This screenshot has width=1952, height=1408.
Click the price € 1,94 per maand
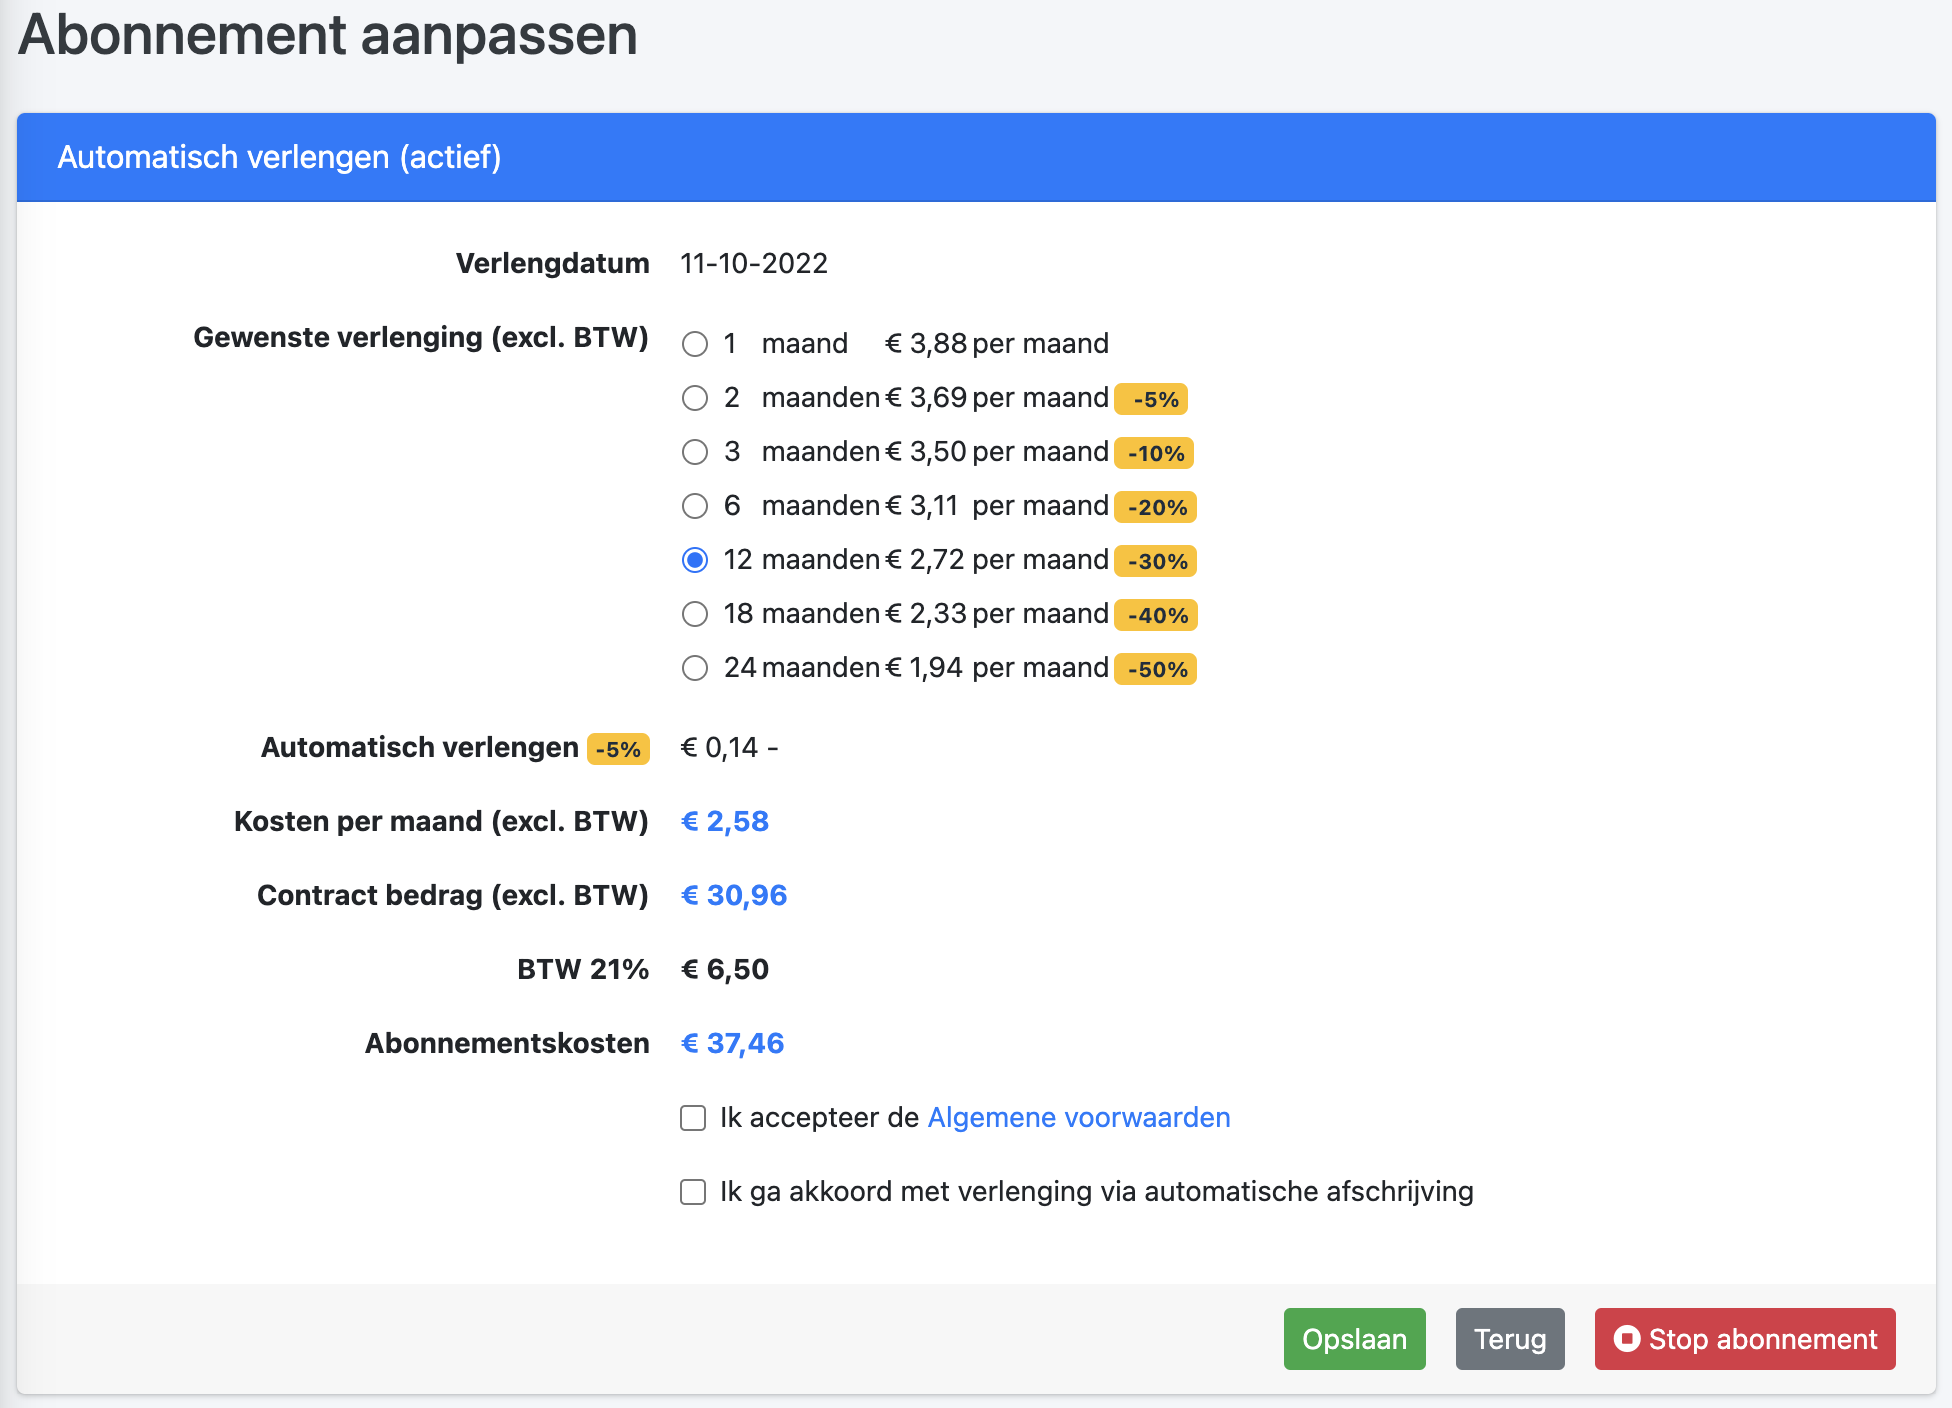point(997,667)
